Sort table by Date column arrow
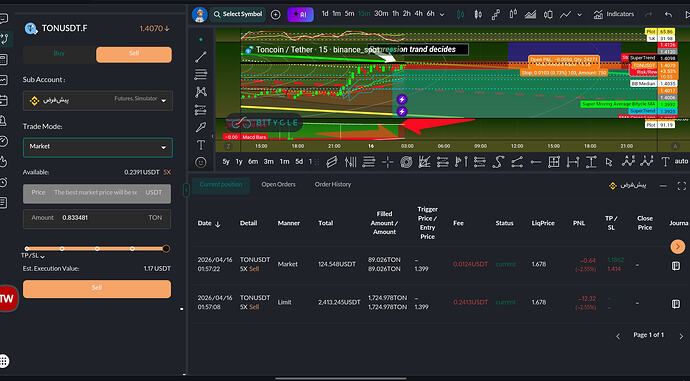The image size is (690, 381). click(218, 224)
